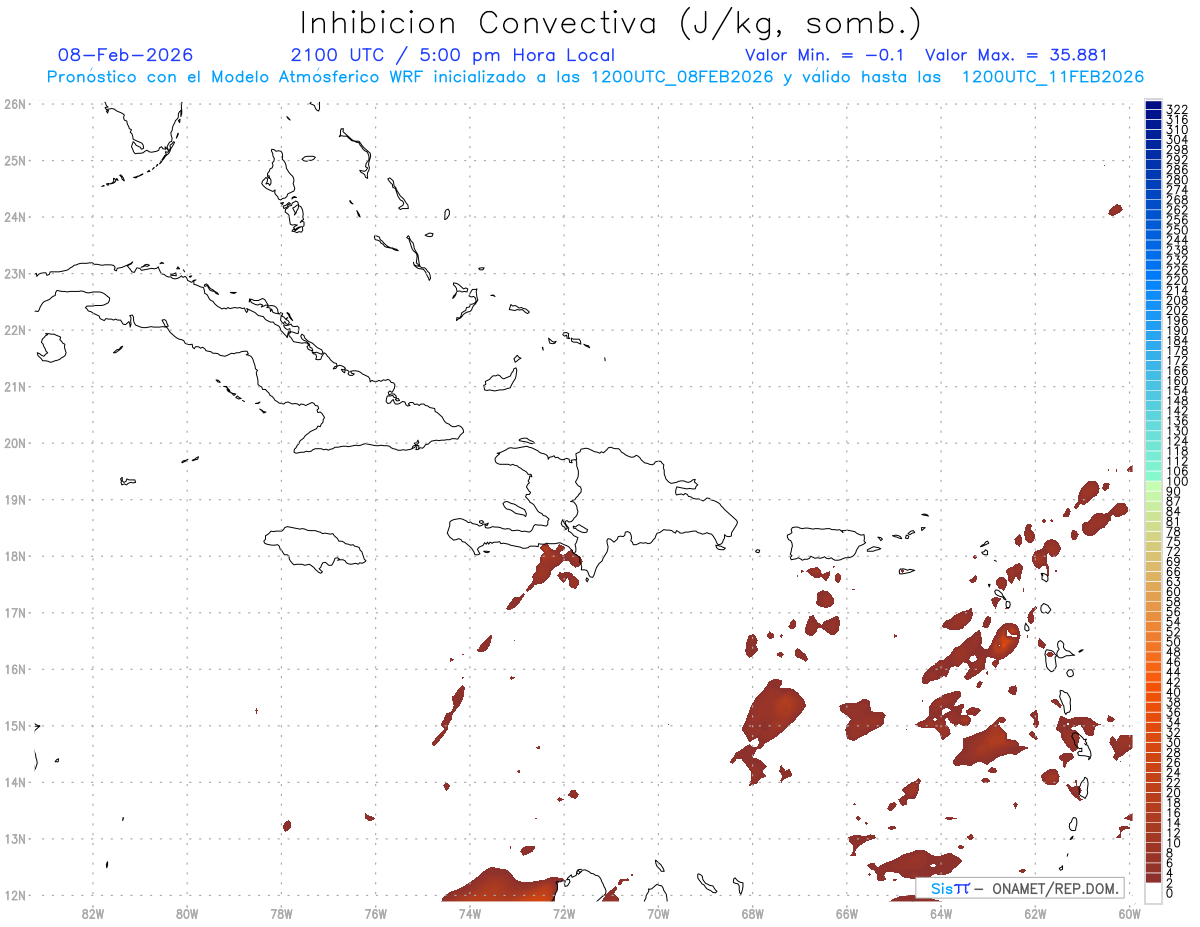Click the '66W' longitude label

847,913
